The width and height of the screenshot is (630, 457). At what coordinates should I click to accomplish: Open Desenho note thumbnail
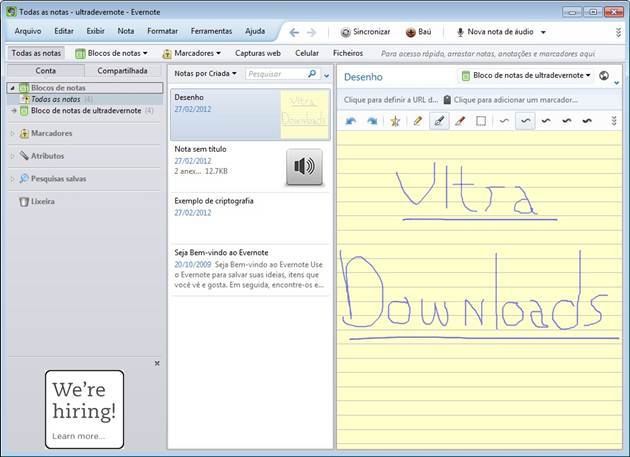point(305,115)
